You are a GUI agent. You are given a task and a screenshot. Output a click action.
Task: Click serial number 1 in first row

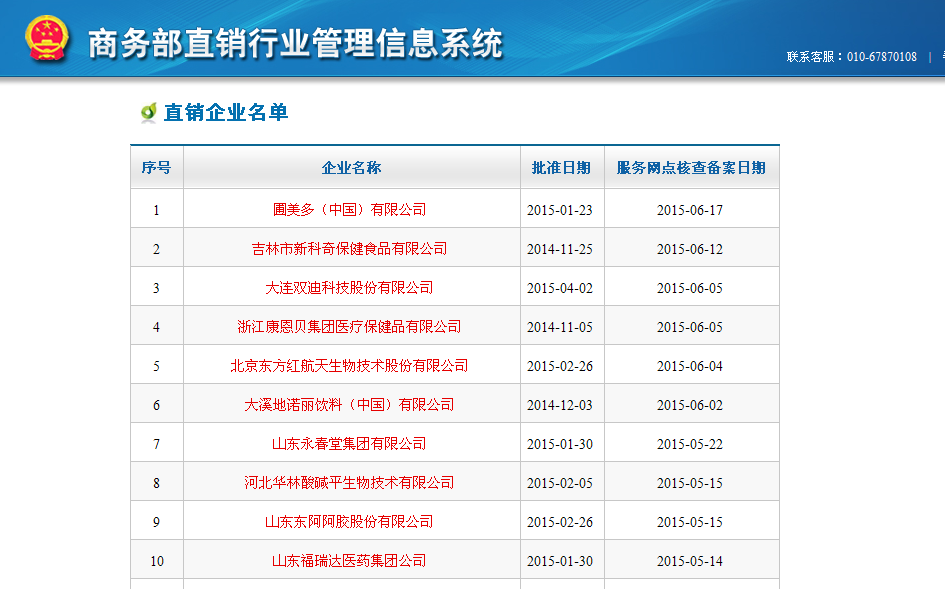157,210
